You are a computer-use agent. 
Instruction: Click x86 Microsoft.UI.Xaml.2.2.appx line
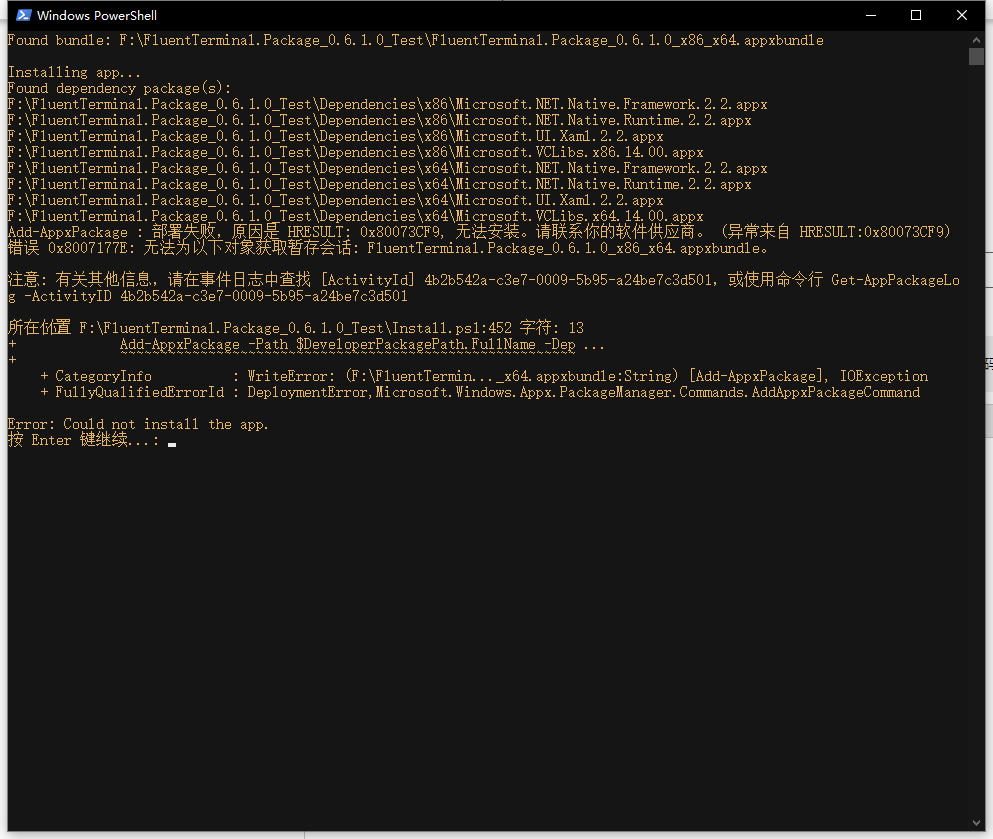336,136
